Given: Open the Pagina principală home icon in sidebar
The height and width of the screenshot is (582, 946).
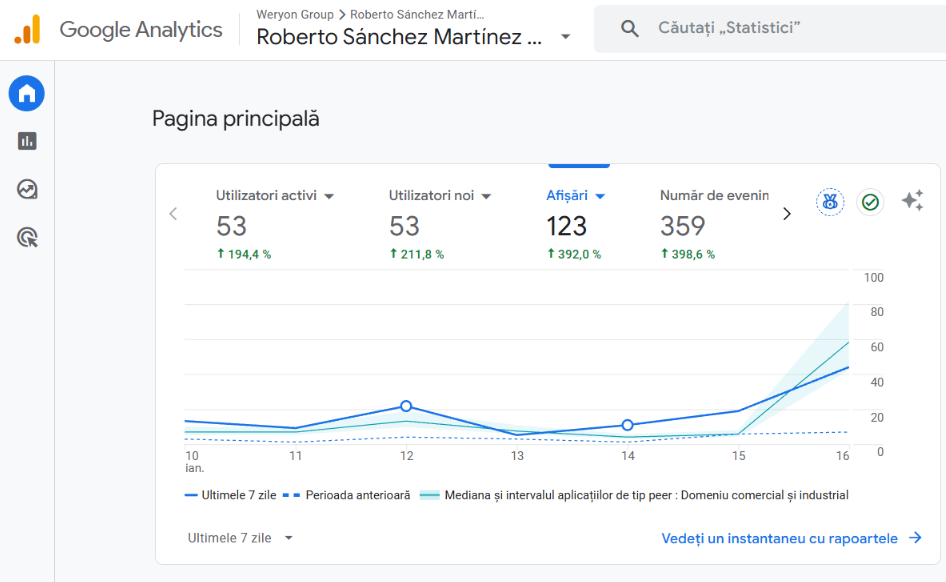Looking at the screenshot, I should pyautogui.click(x=26, y=93).
